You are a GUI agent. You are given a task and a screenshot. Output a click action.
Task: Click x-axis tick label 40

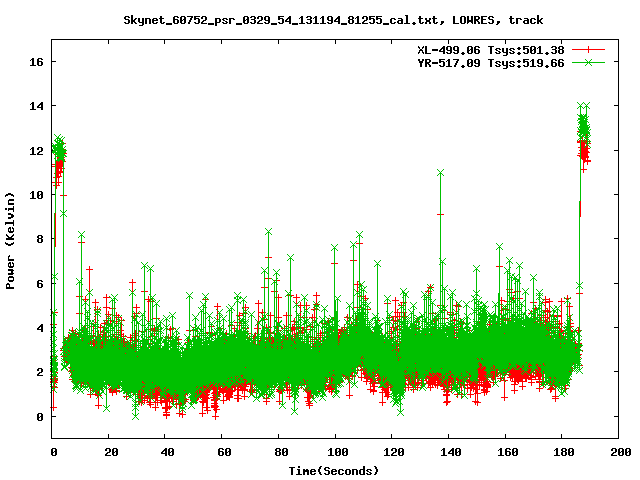(x=168, y=452)
